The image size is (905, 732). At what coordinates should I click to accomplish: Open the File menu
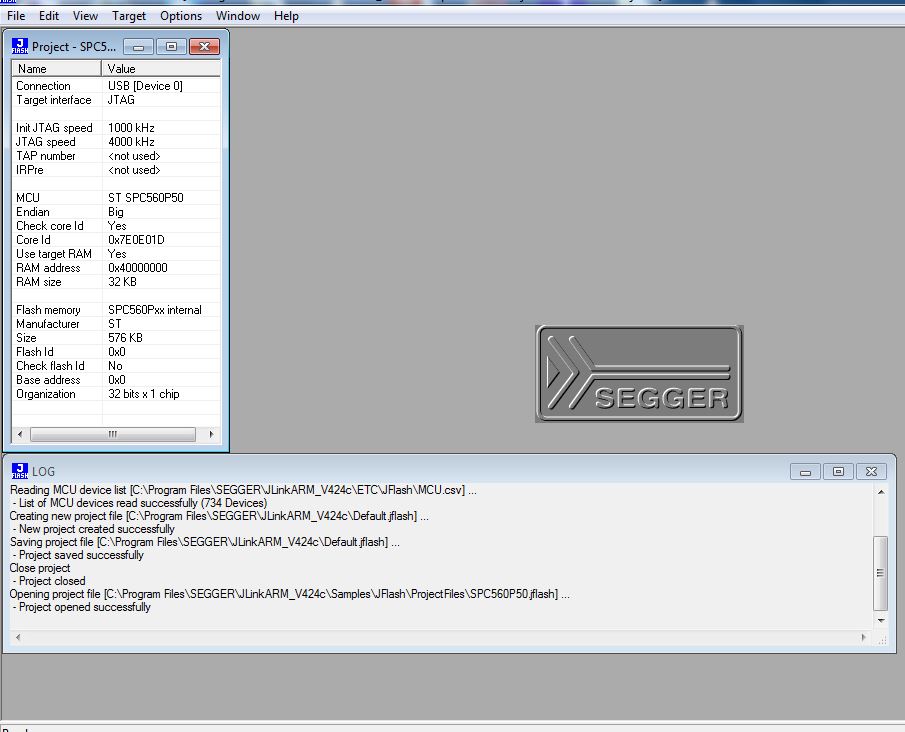click(16, 16)
